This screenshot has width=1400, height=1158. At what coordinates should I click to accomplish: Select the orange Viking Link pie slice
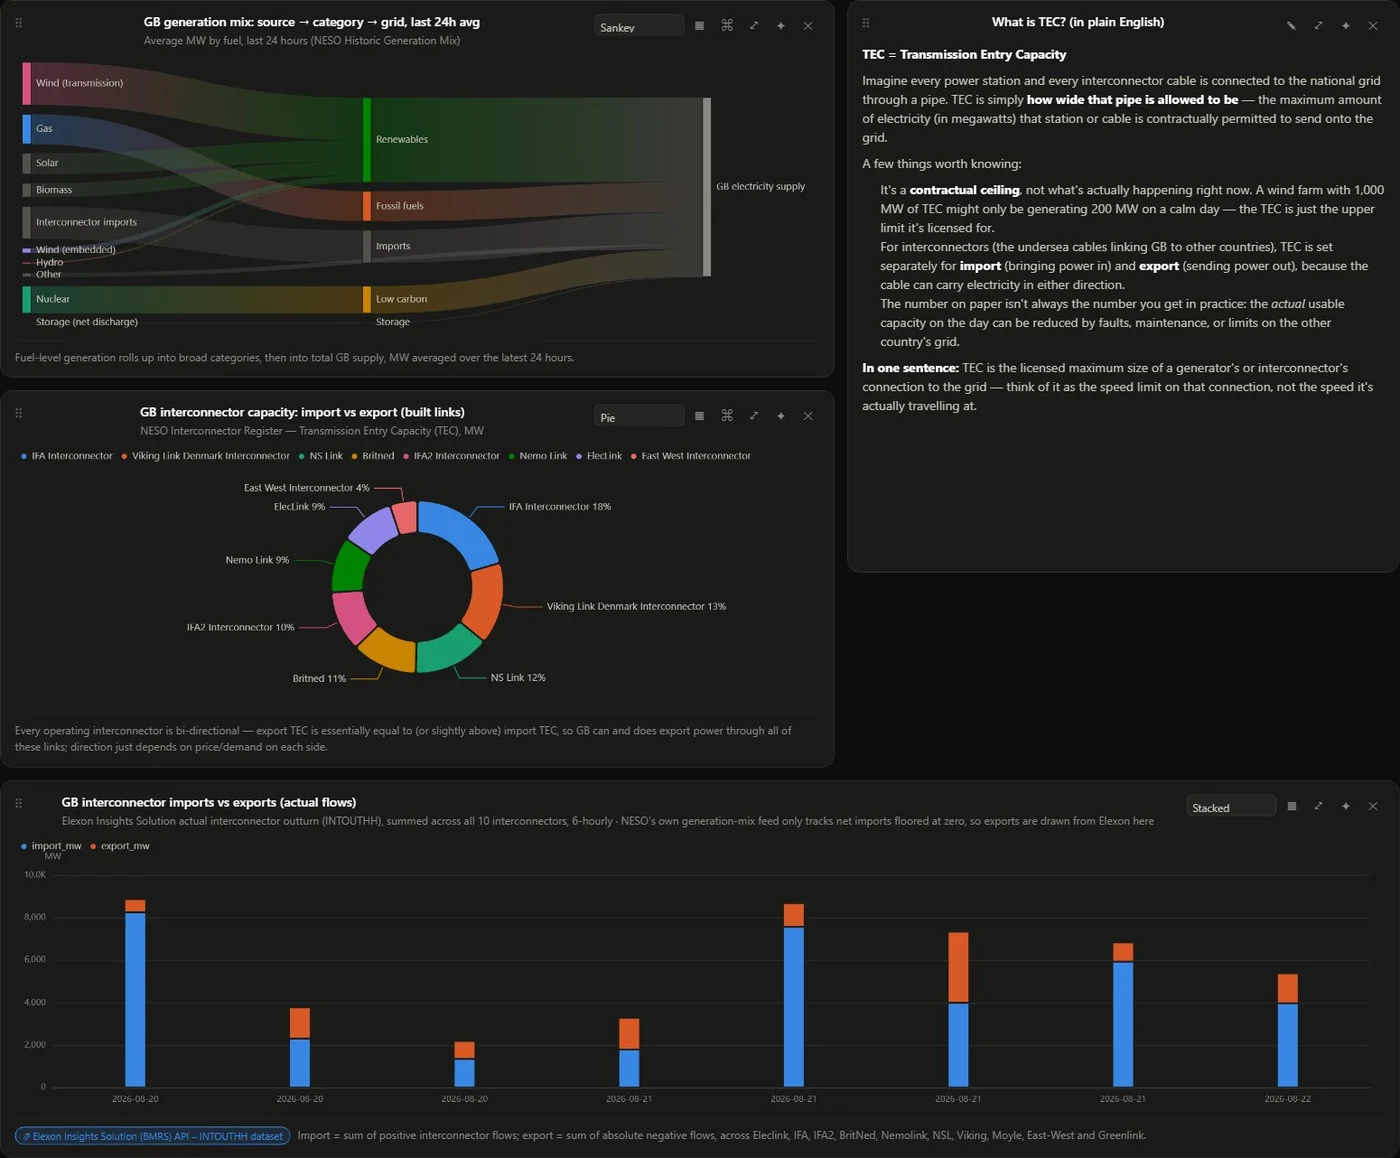pos(487,600)
